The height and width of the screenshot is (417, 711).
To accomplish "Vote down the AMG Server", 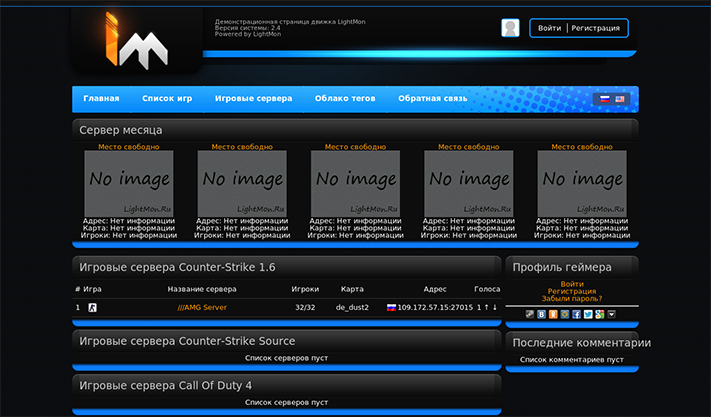I will (x=495, y=307).
